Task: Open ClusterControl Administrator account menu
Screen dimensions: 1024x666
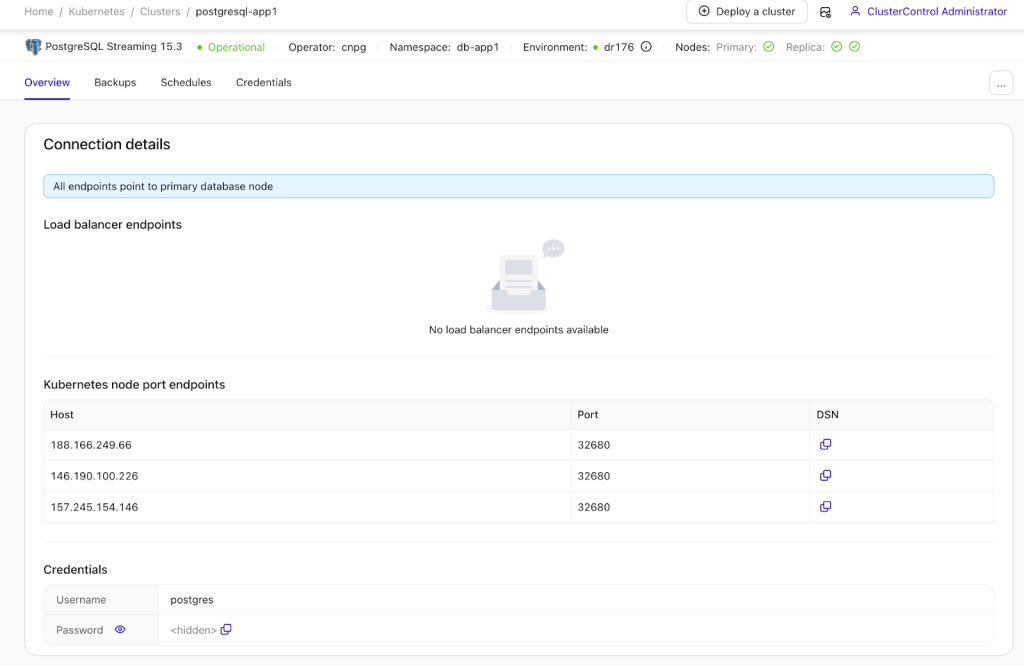Action: point(936,12)
